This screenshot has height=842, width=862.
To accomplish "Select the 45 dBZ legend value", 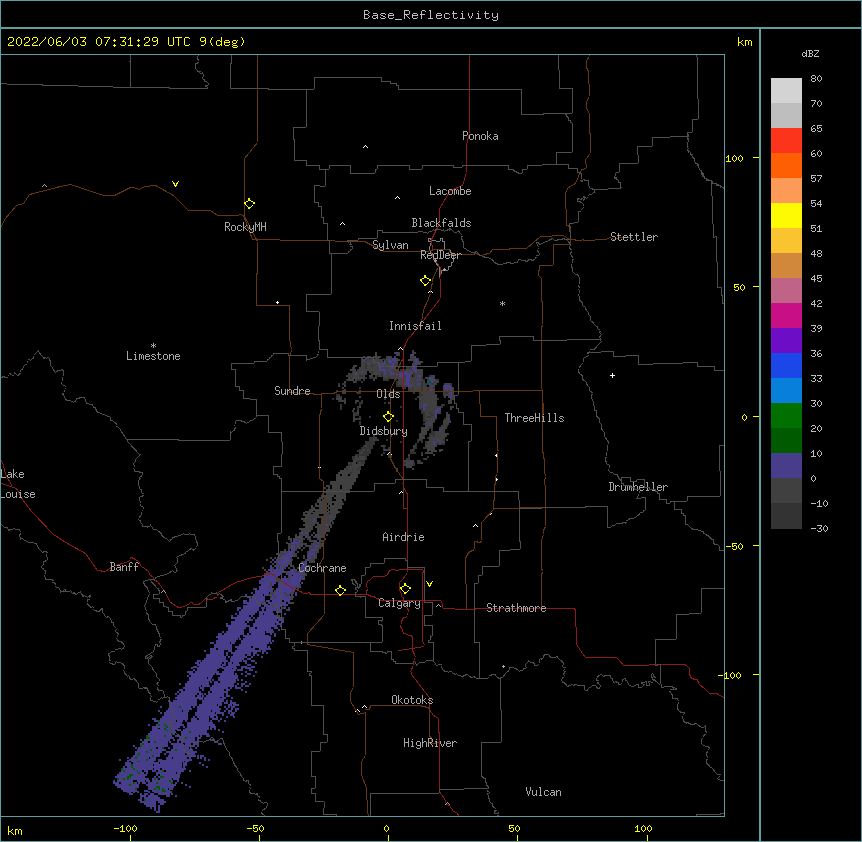I will (x=816, y=279).
